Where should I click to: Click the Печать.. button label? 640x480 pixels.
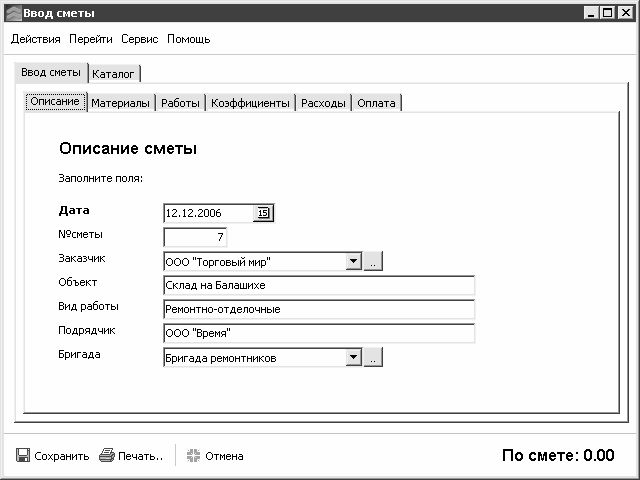pyautogui.click(x=140, y=456)
